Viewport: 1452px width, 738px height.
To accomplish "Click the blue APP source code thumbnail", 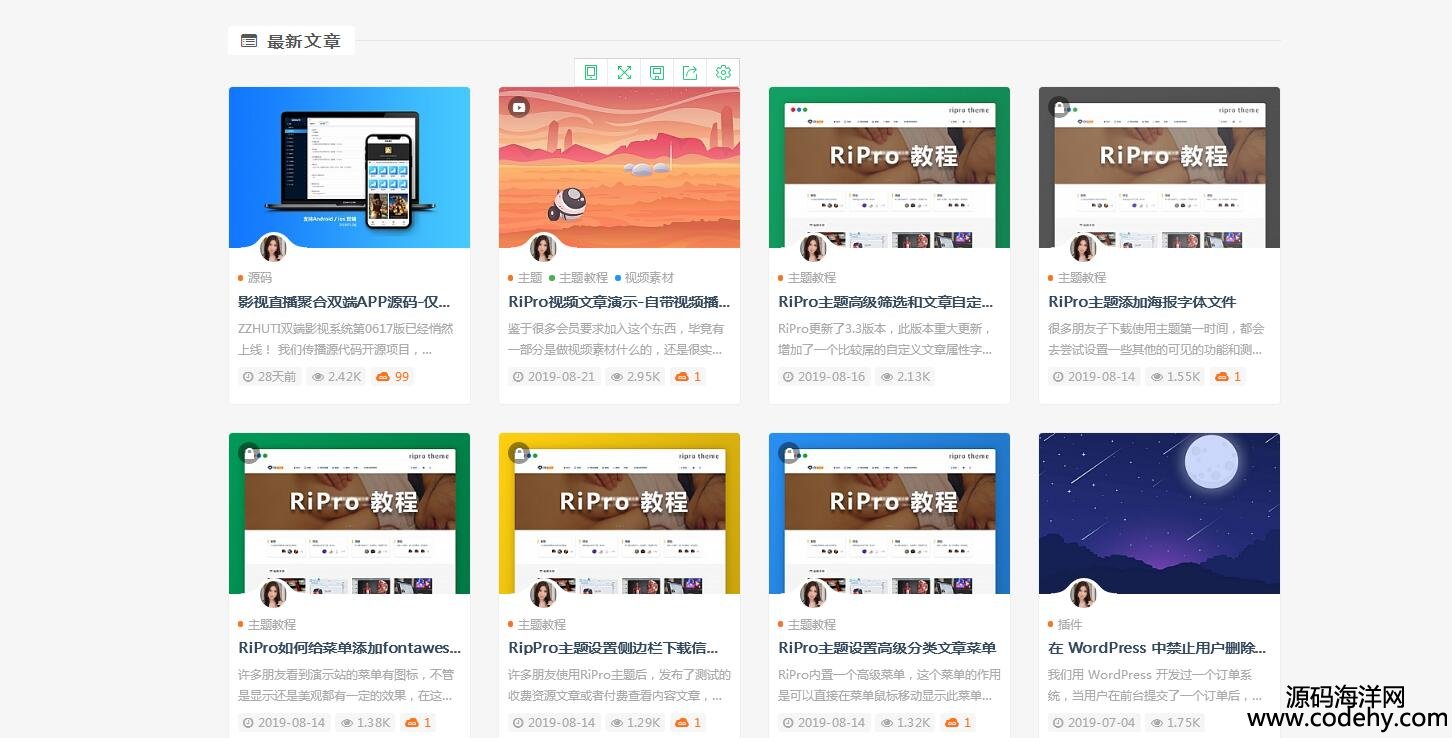I will 349,167.
